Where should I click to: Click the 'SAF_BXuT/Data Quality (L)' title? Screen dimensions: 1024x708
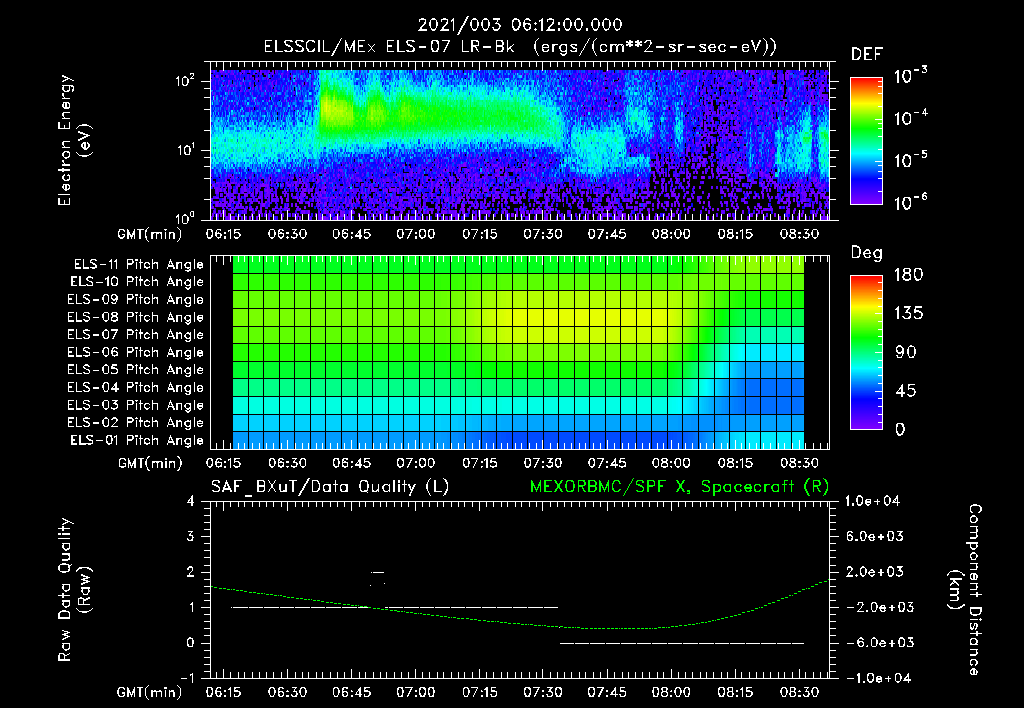tap(330, 487)
